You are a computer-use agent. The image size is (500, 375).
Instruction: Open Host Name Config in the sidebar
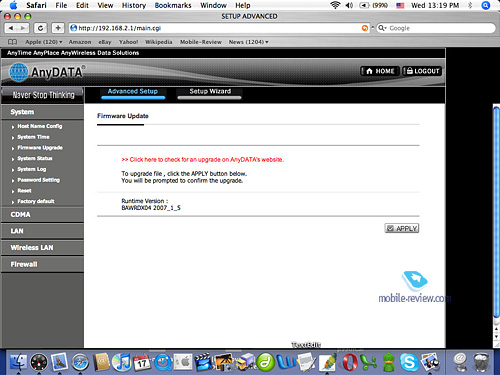coord(40,126)
